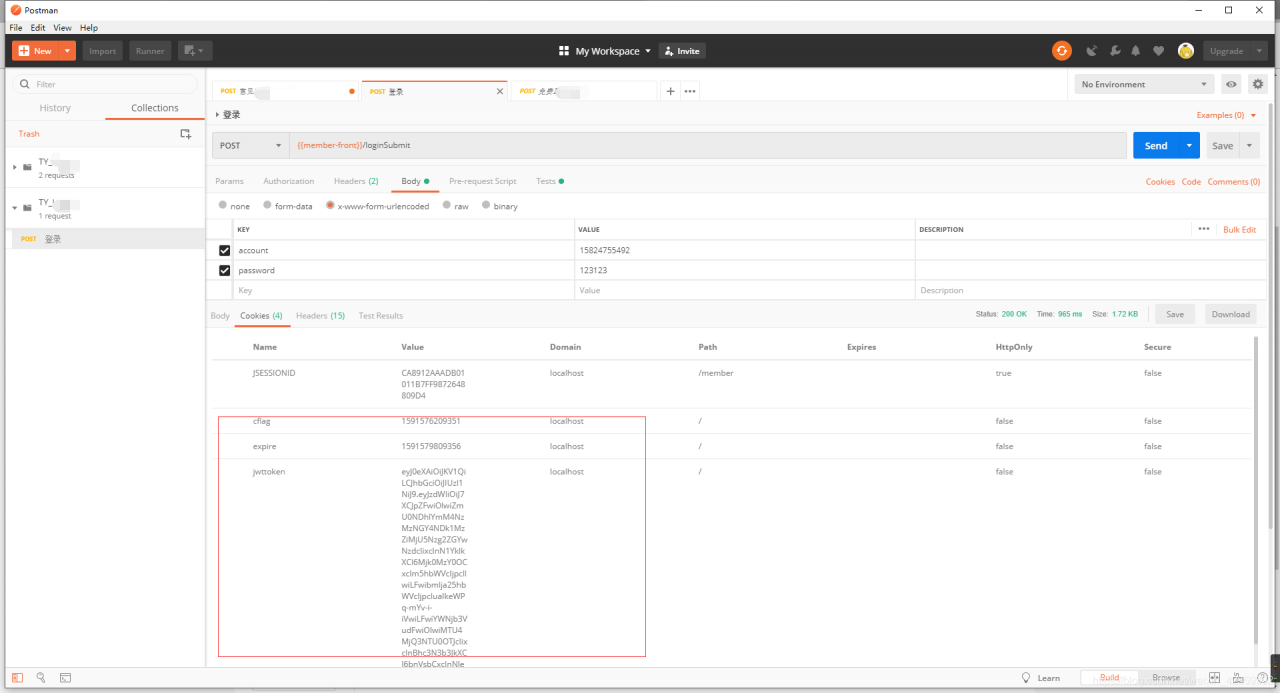
Task: Click the blue Send button
Action: click(1156, 145)
